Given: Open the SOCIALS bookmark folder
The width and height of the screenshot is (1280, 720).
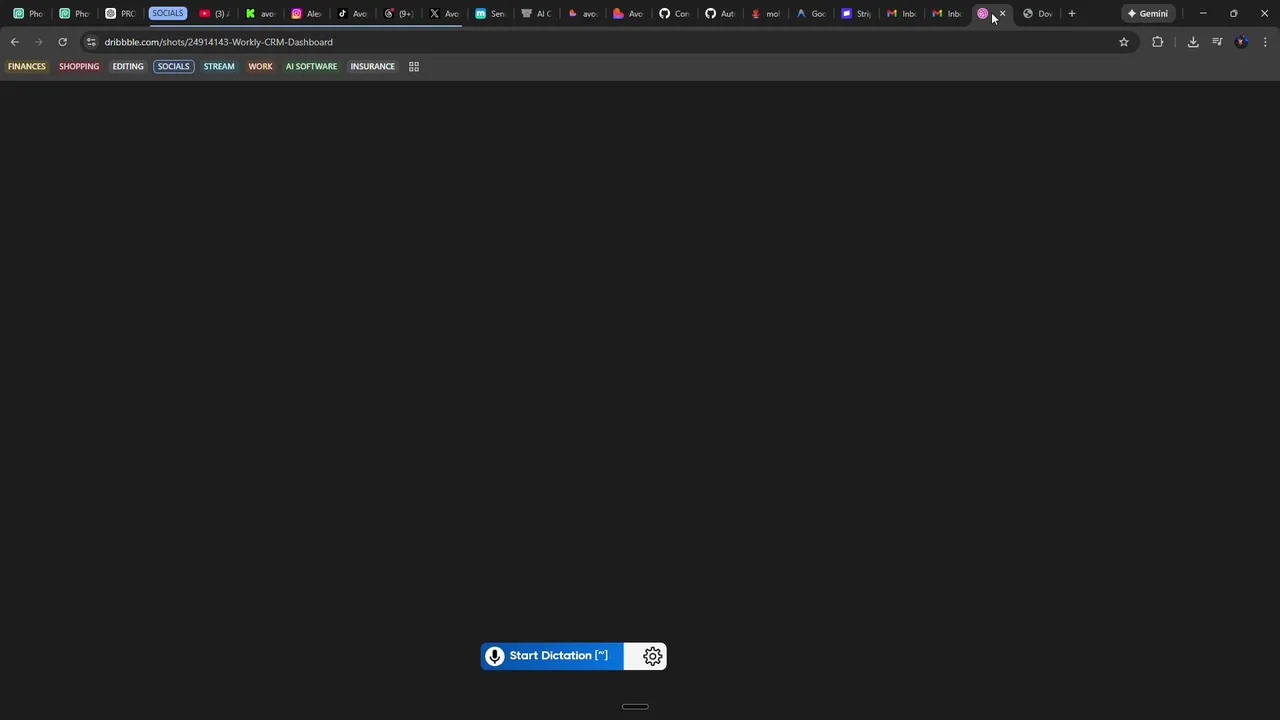Looking at the screenshot, I should (x=173, y=66).
